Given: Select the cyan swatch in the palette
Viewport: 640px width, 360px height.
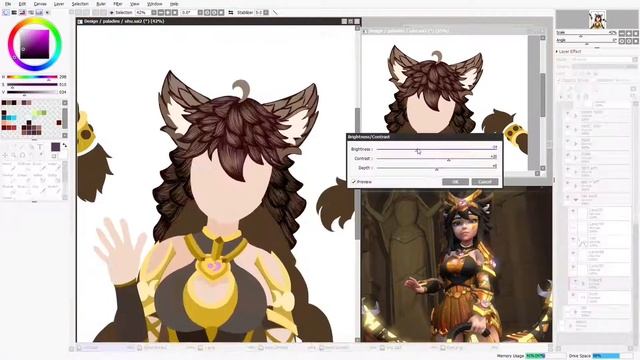Looking at the screenshot, I should pos(13,118).
